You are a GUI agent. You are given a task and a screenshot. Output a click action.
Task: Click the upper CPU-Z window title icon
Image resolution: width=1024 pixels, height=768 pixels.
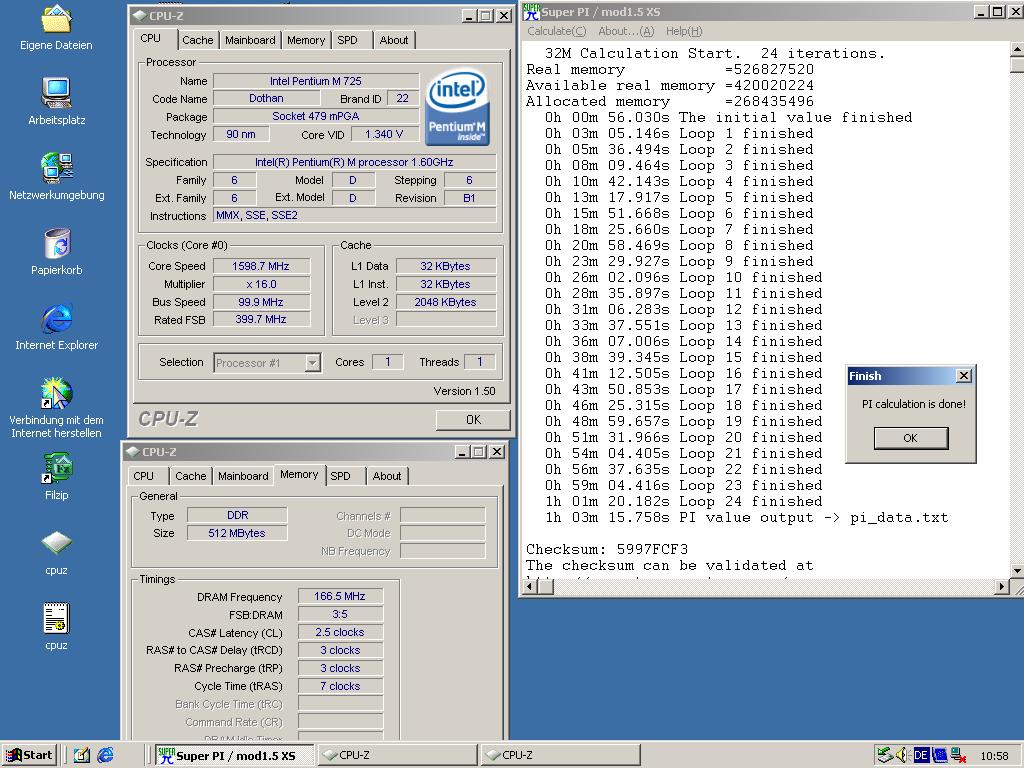[139, 16]
